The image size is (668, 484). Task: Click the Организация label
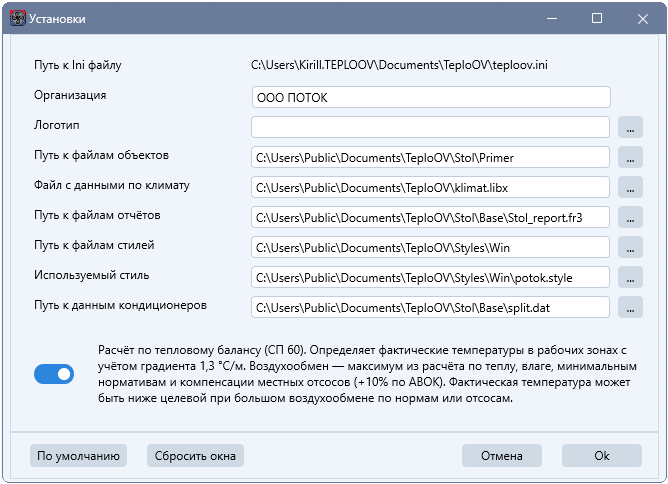[70, 95]
